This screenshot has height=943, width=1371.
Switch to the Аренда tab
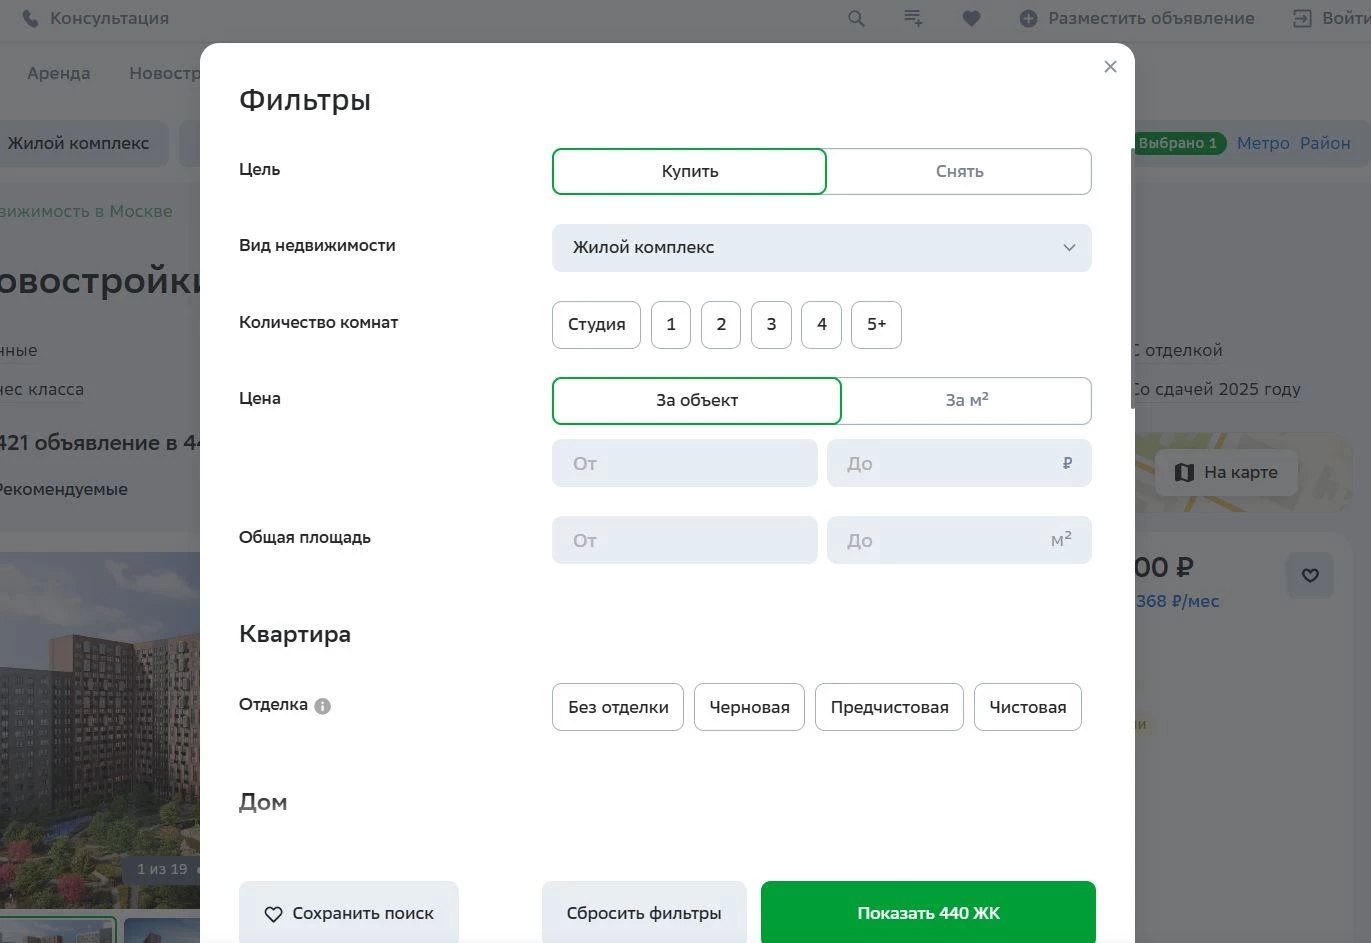(x=58, y=72)
